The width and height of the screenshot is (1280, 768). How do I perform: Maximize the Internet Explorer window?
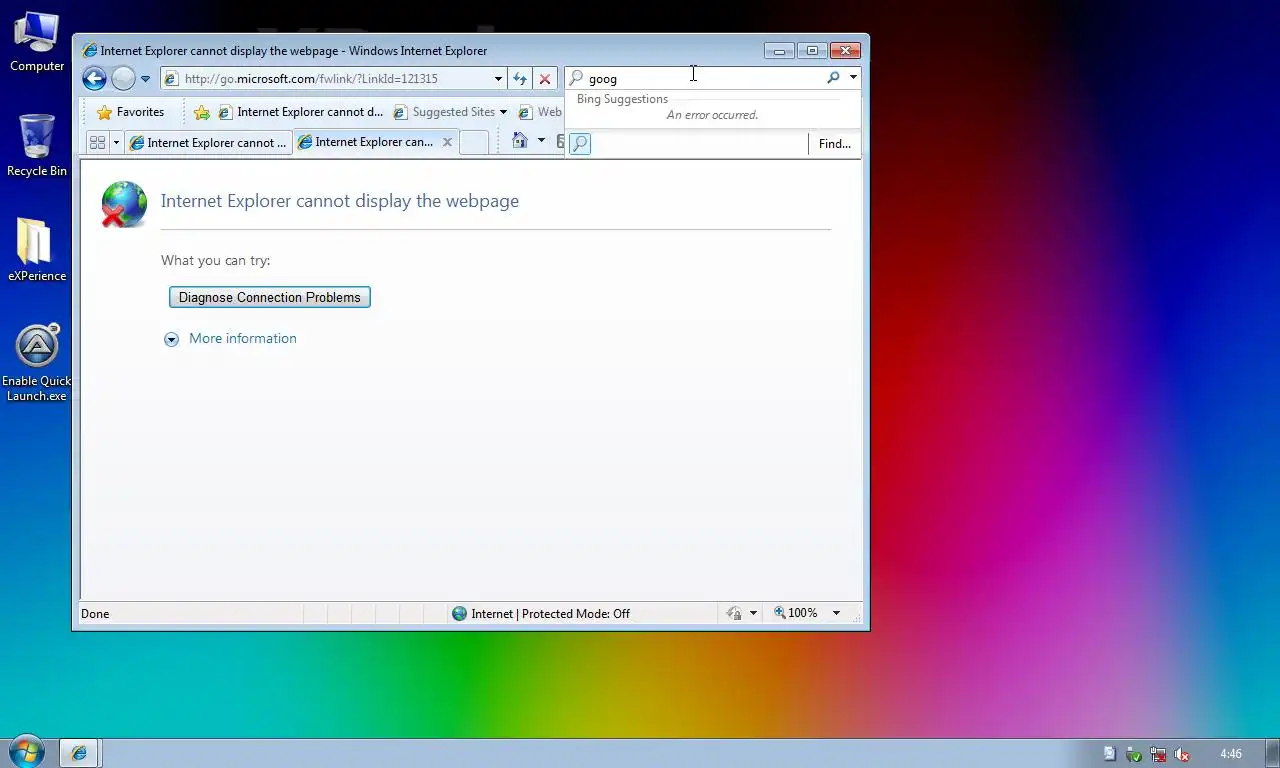812,50
